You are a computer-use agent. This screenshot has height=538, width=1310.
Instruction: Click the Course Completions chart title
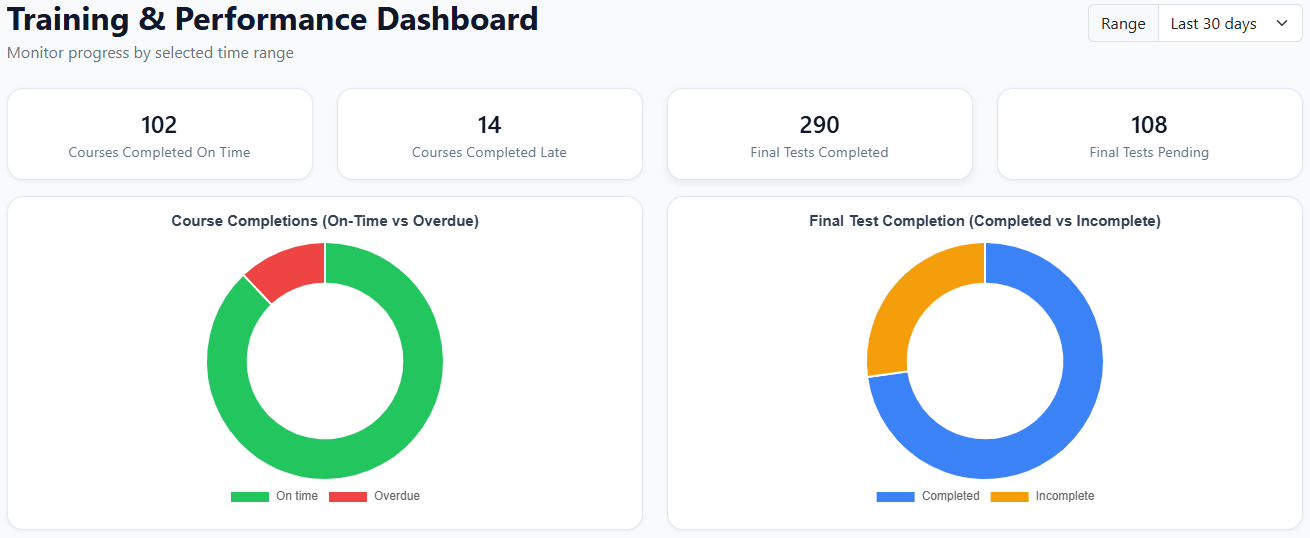click(325, 221)
